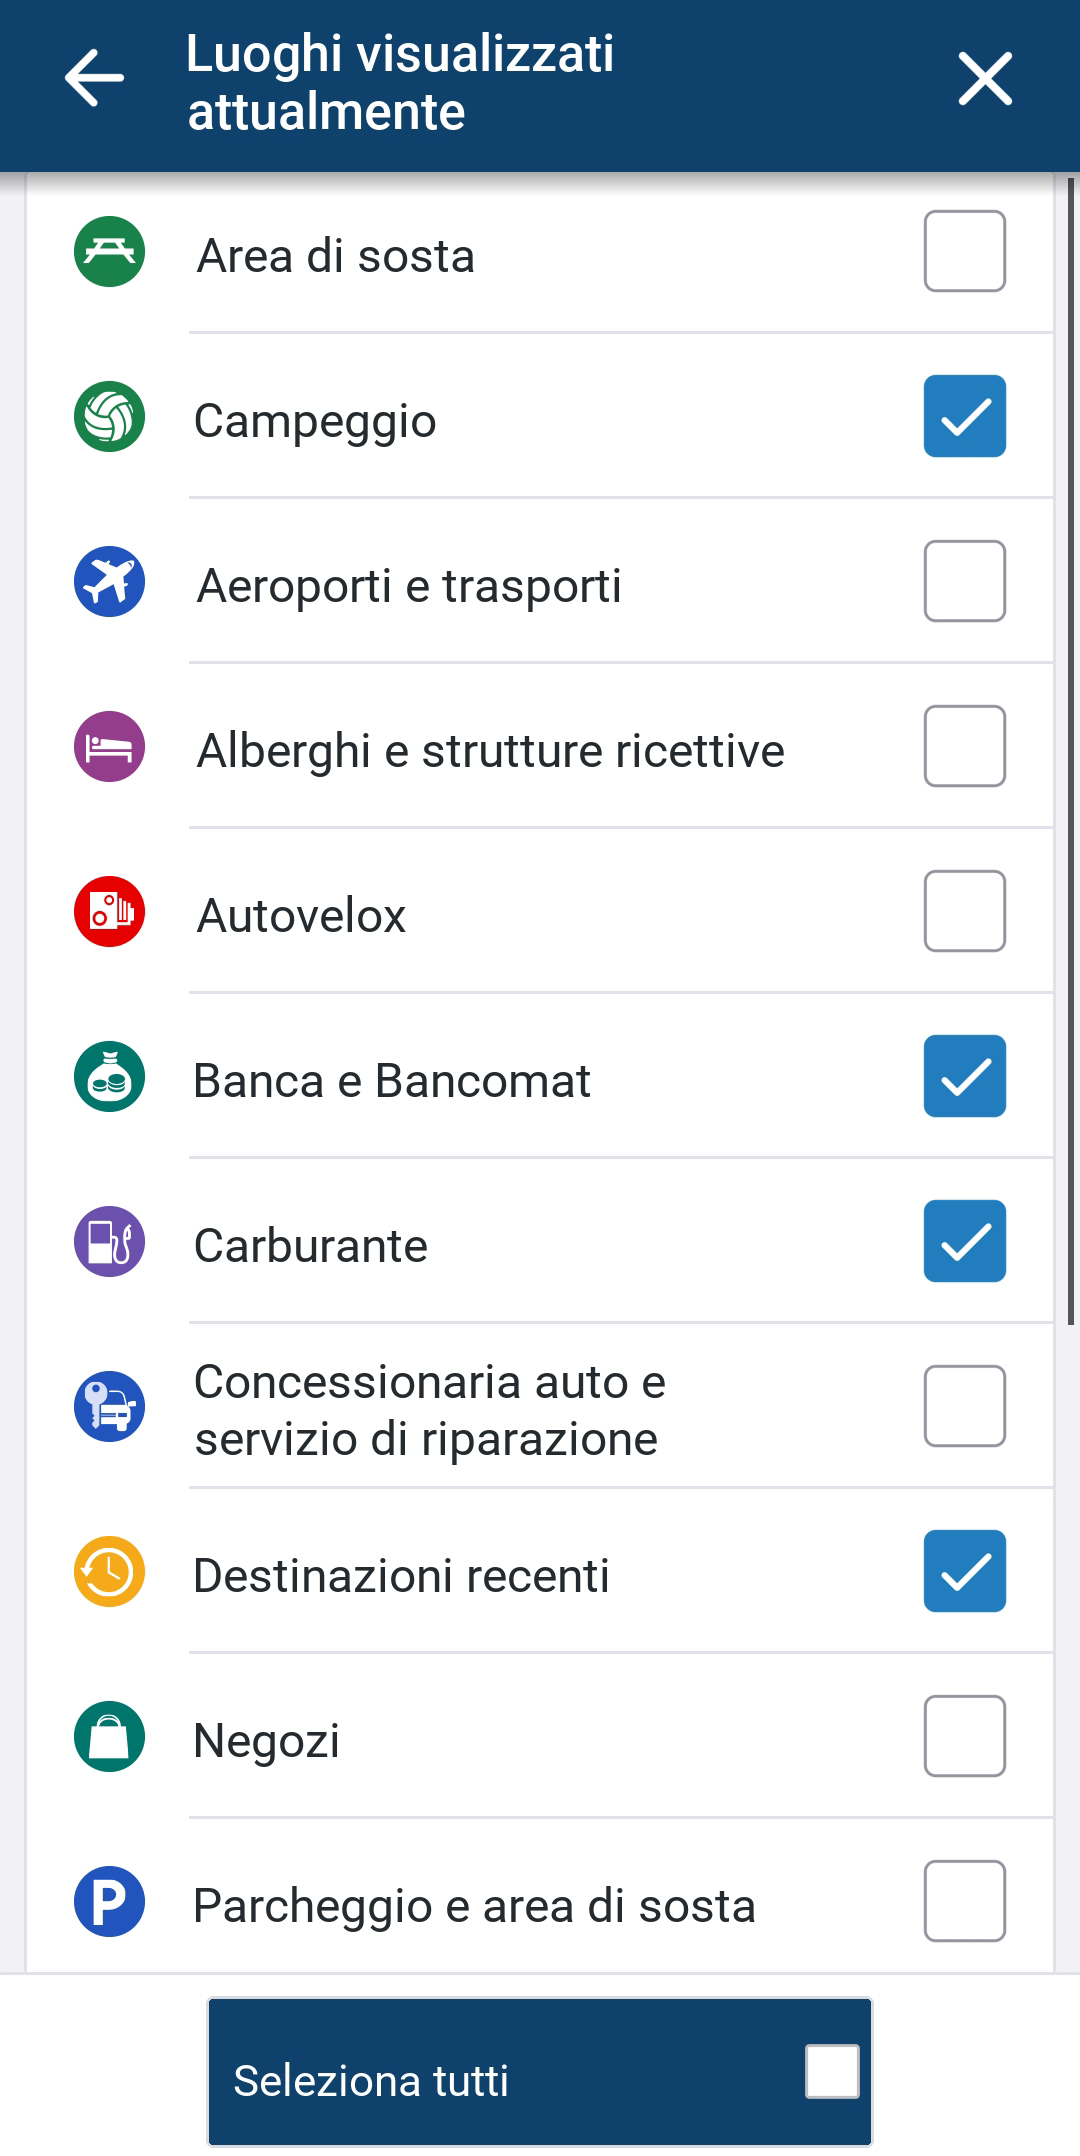Check the Negozi checkbox

click(964, 1736)
